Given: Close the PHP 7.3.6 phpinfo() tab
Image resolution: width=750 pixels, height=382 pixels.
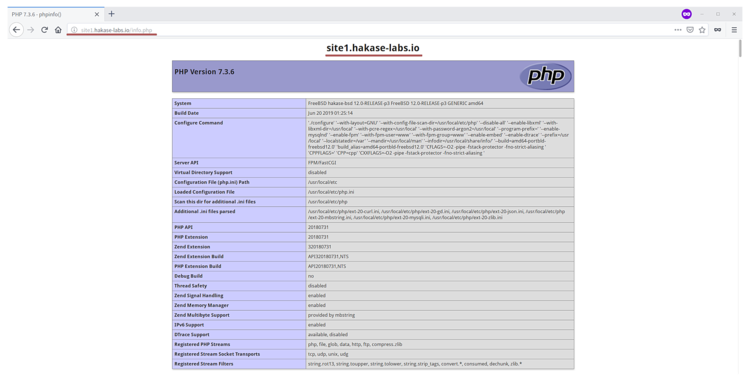Looking at the screenshot, I should (x=97, y=14).
